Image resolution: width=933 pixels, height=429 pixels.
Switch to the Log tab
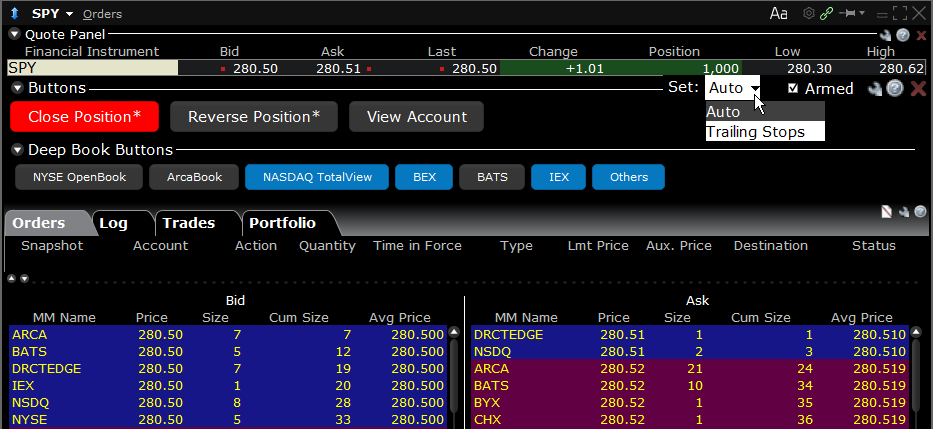[x=114, y=223]
